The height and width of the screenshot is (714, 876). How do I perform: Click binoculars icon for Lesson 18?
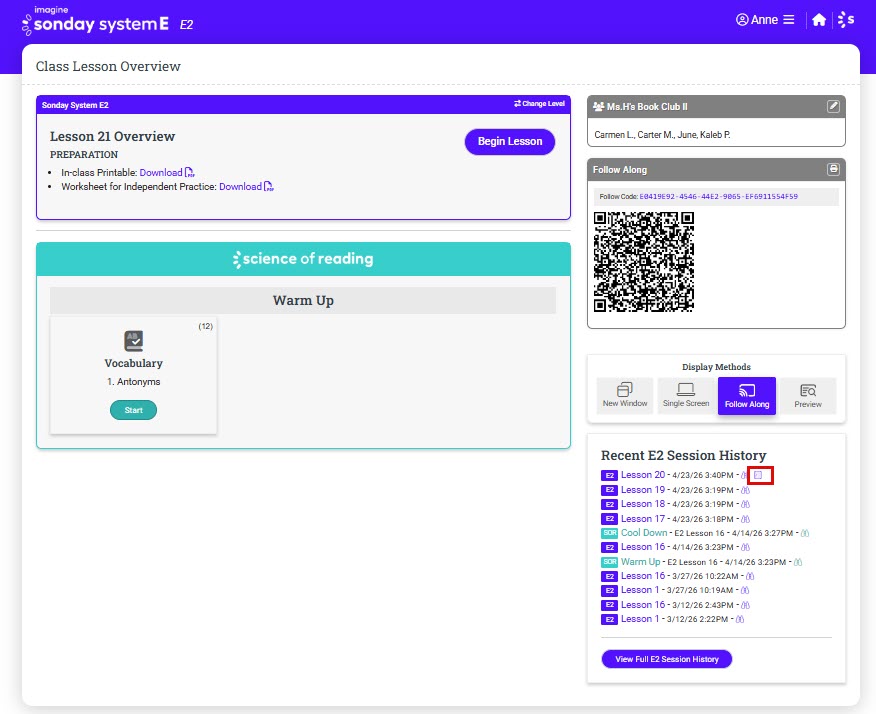click(745, 504)
